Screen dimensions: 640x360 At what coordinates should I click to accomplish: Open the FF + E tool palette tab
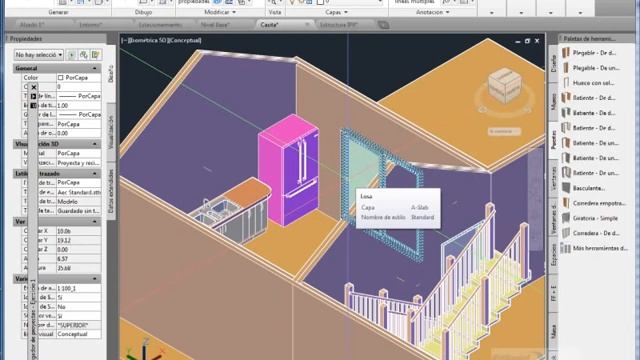pyautogui.click(x=553, y=293)
